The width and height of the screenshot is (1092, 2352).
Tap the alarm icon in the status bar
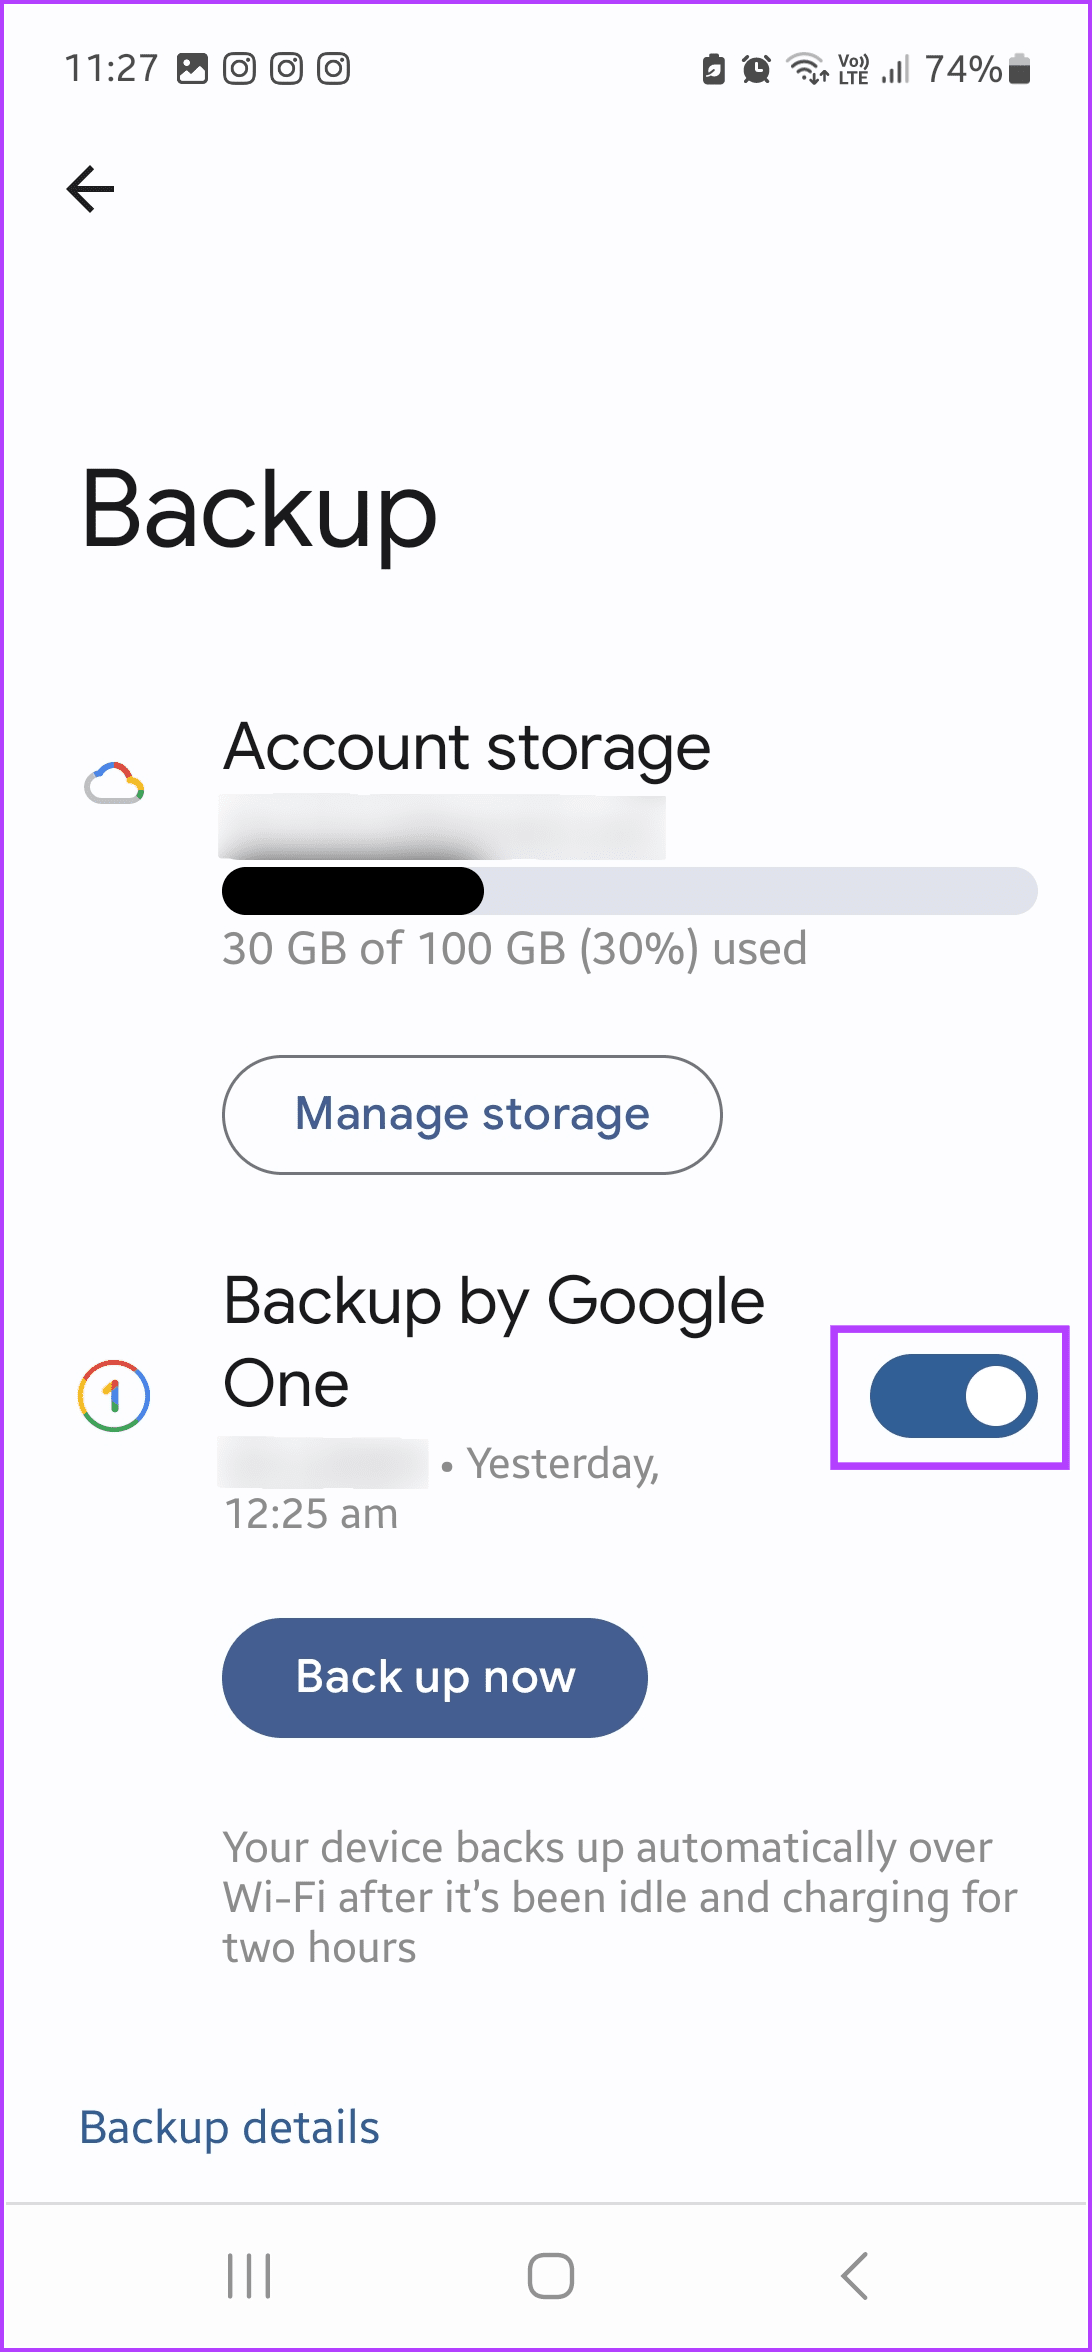click(x=756, y=69)
